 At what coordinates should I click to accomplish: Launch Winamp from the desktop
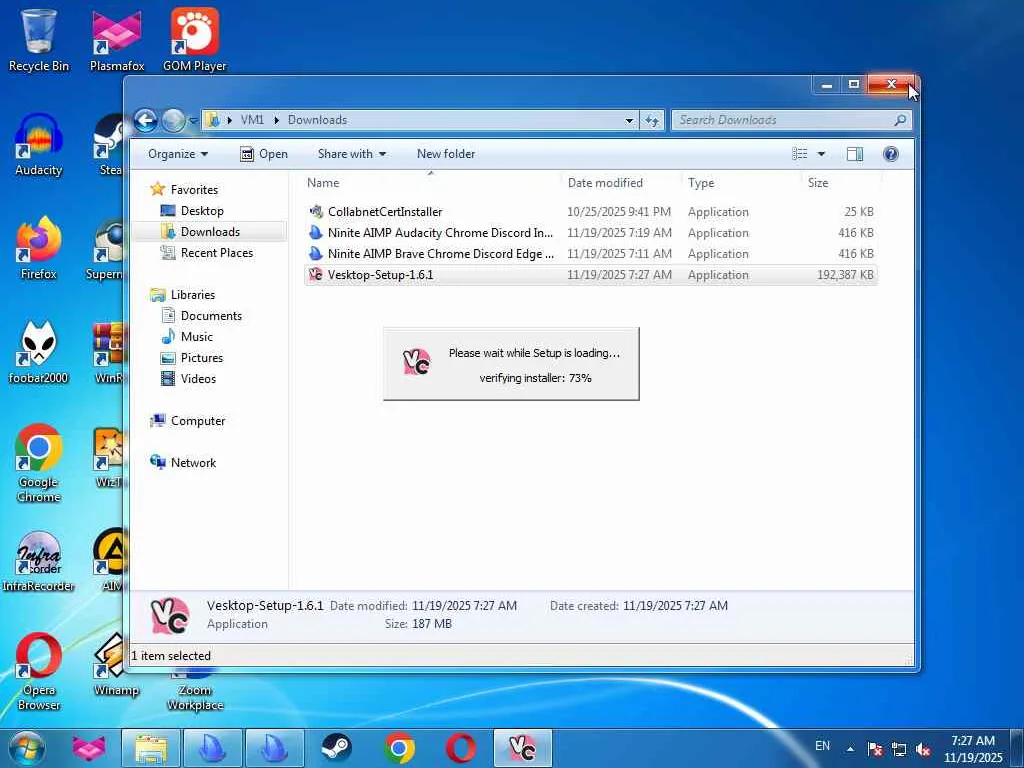pos(116,666)
